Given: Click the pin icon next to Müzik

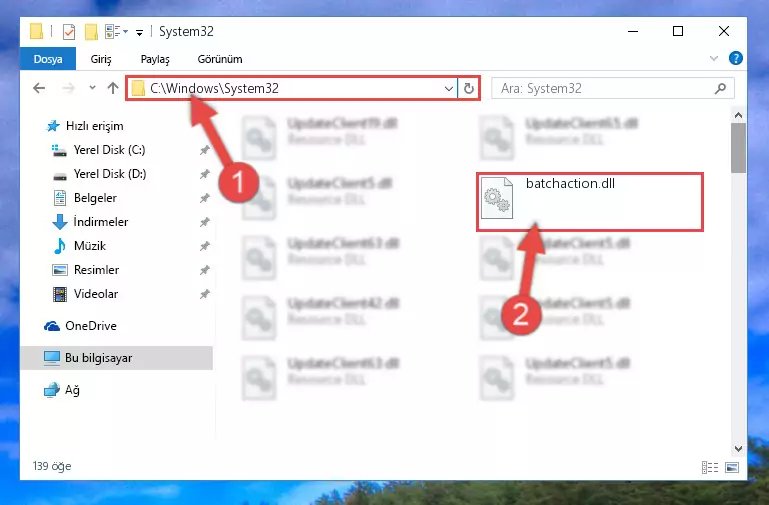Looking at the screenshot, I should pos(205,246).
